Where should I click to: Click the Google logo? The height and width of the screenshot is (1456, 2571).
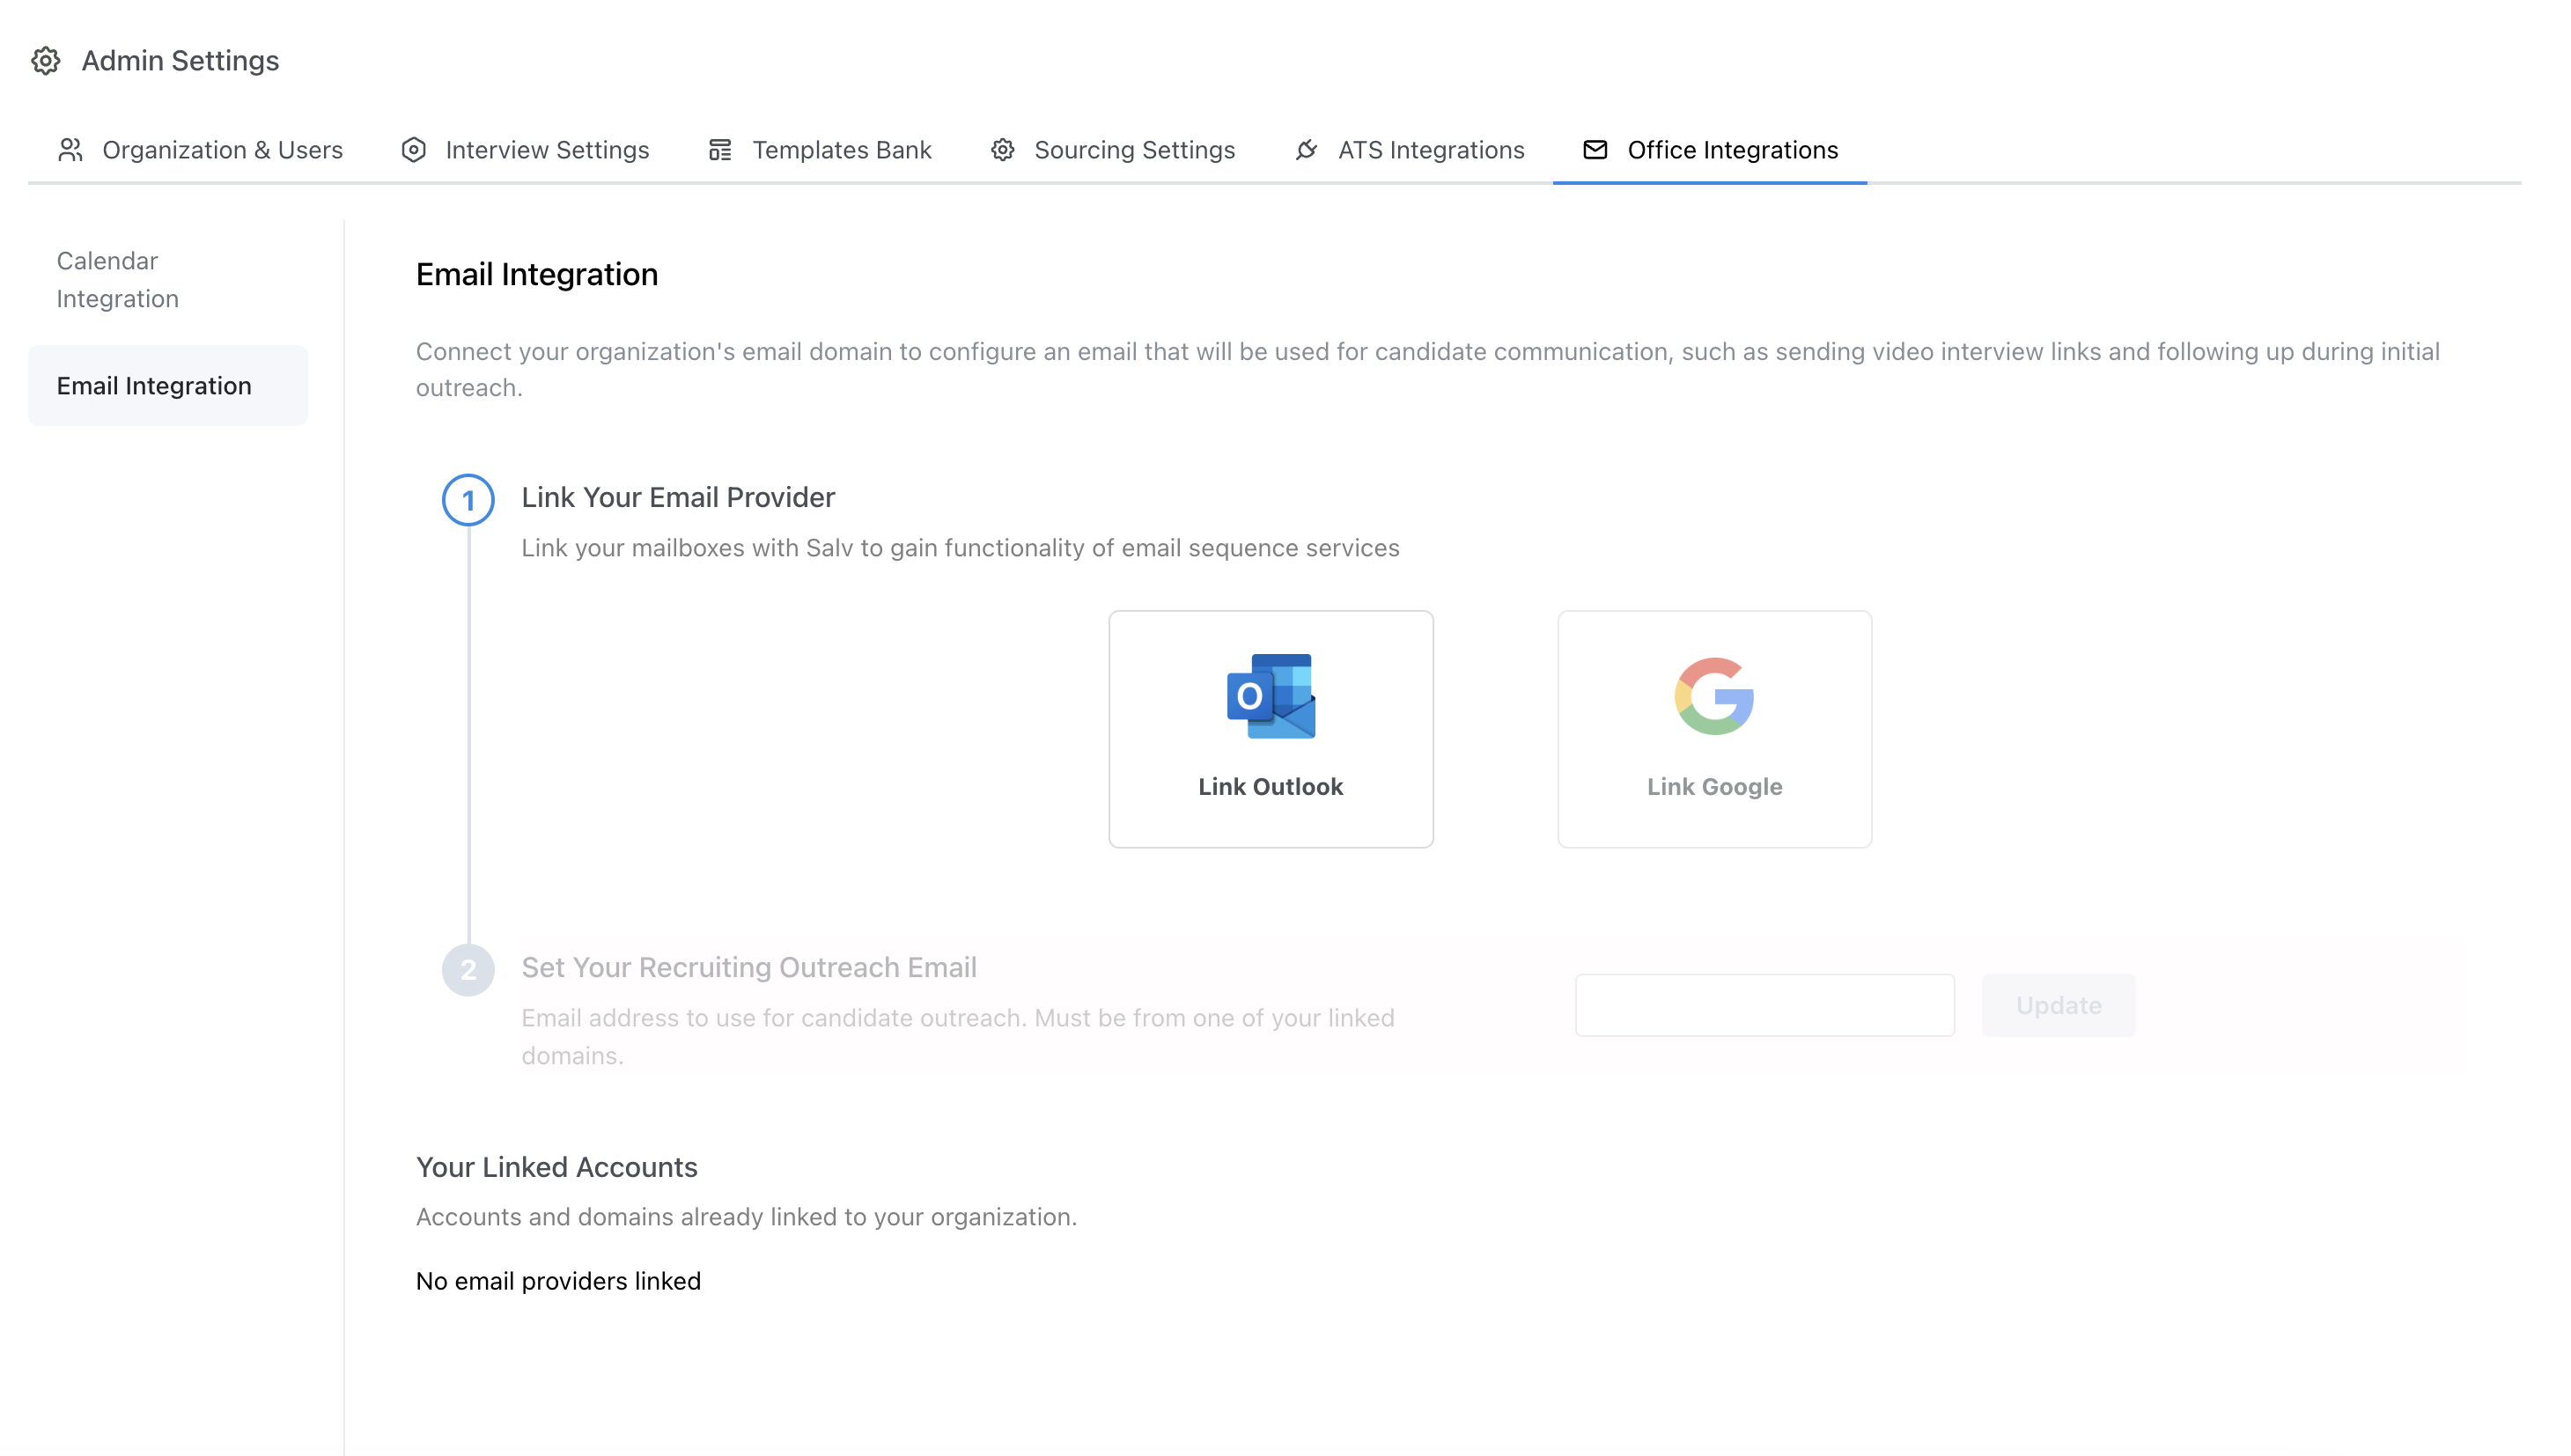(1713, 697)
